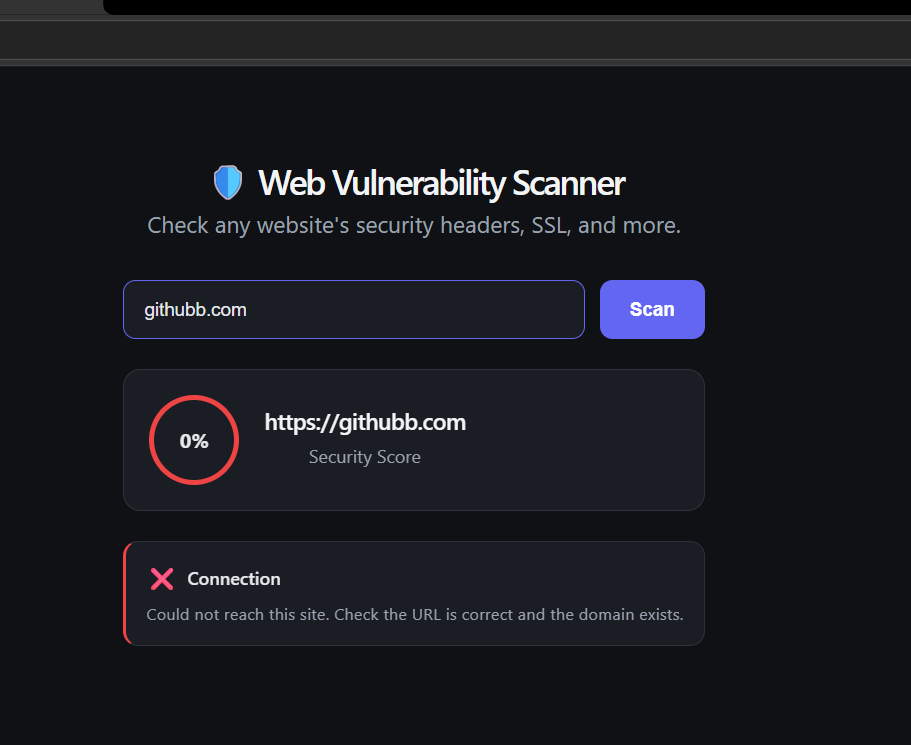Click the blue shield logo icon
Viewport: 911px width, 745px height.
[228, 182]
